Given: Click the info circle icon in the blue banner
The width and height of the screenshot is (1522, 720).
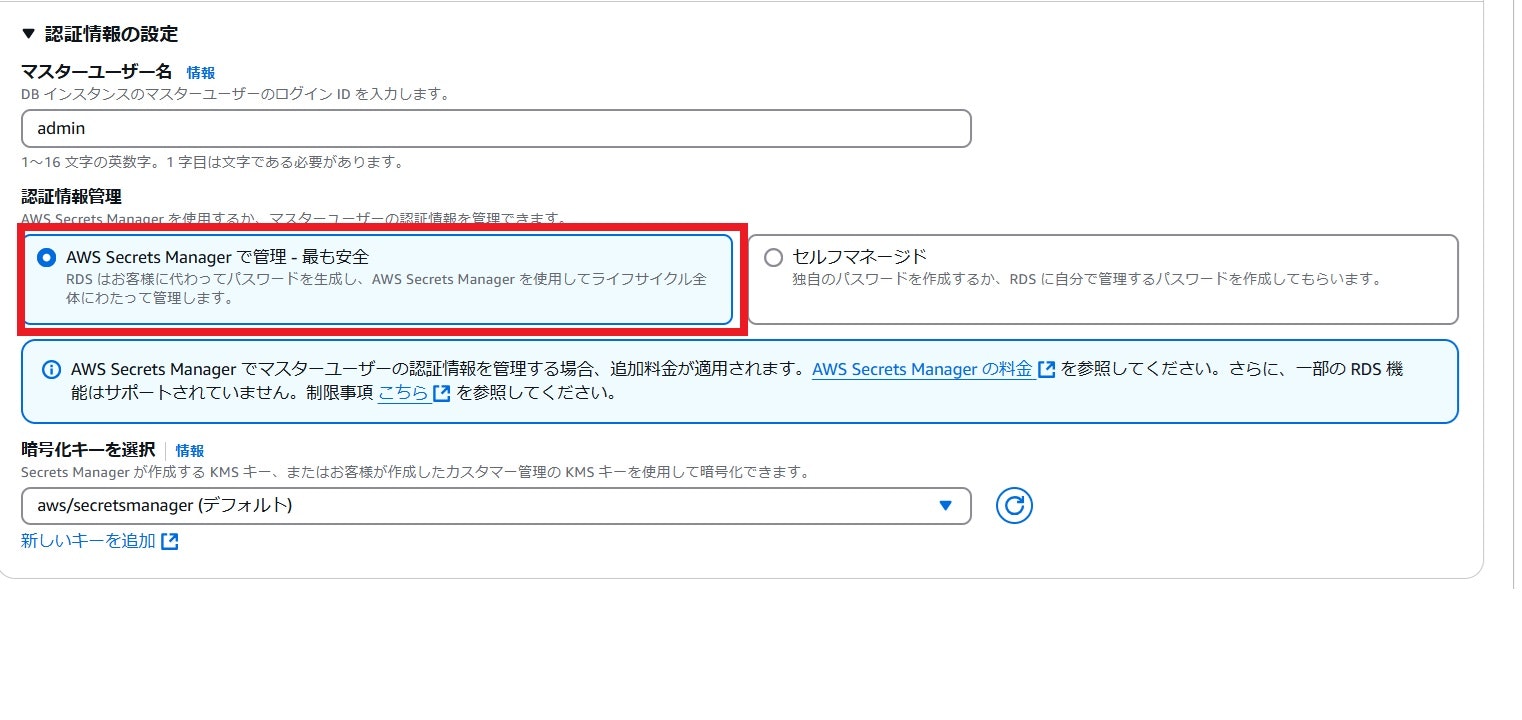Looking at the screenshot, I should [52, 369].
